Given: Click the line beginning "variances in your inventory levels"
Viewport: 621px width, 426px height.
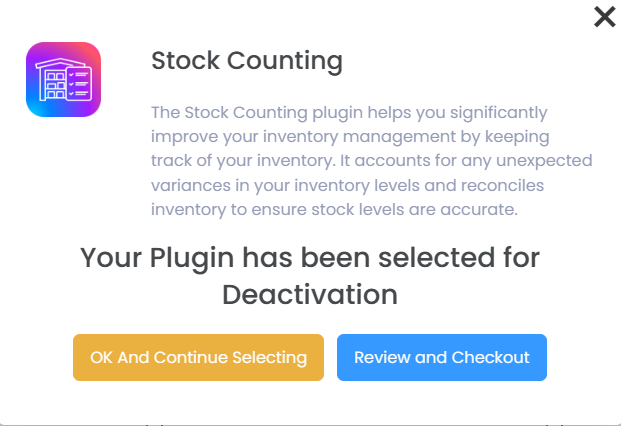Looking at the screenshot, I should click(x=357, y=184).
